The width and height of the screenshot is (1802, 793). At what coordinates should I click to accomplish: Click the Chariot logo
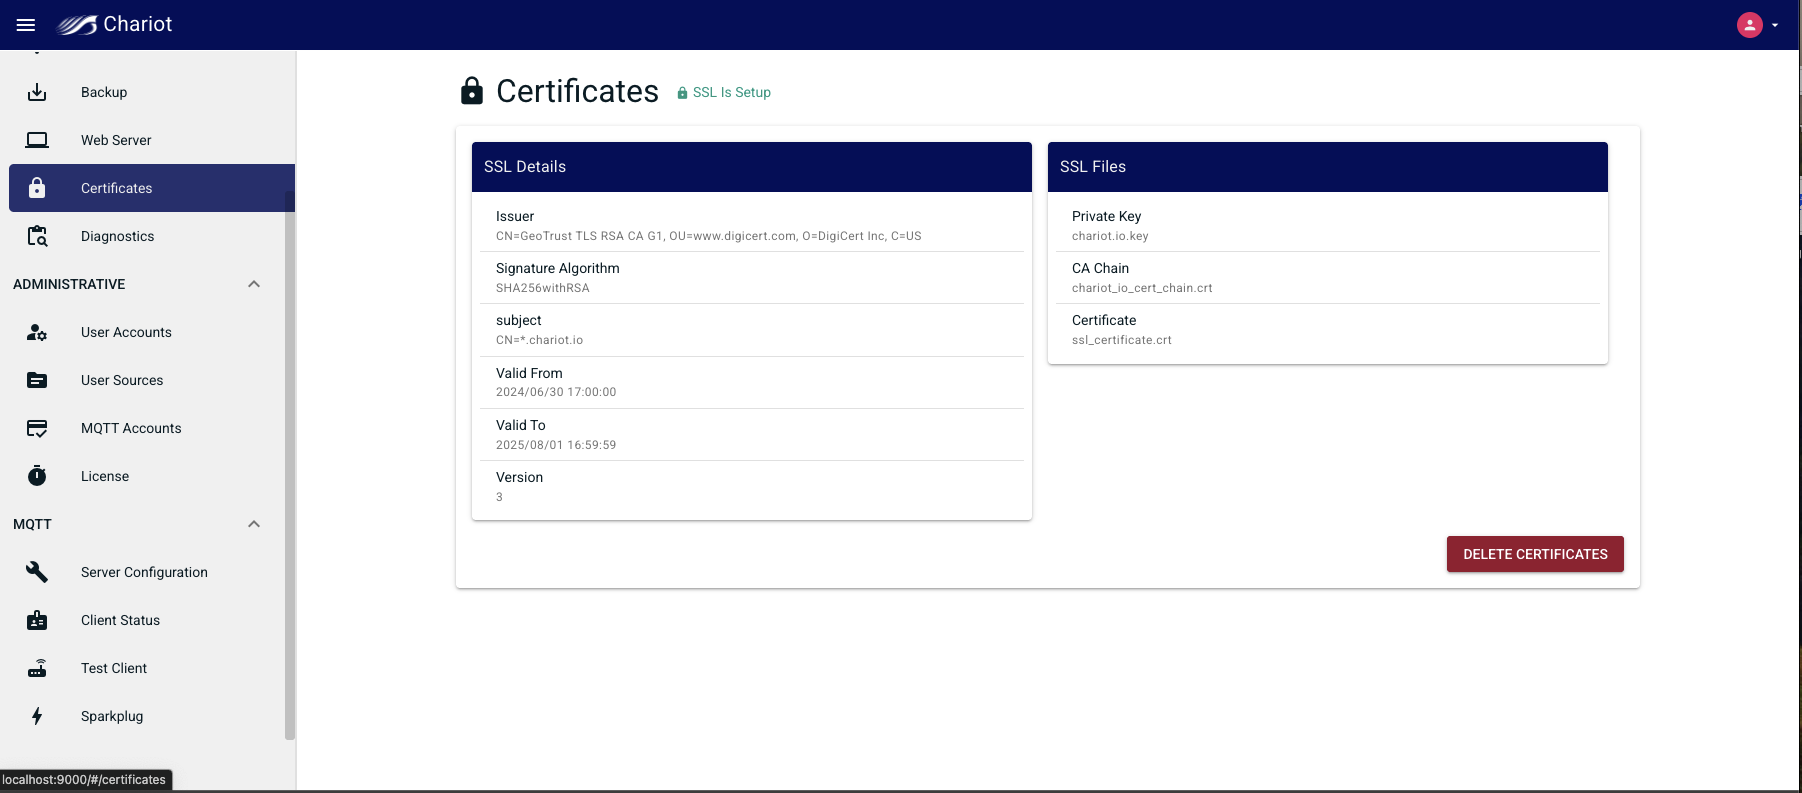[115, 25]
